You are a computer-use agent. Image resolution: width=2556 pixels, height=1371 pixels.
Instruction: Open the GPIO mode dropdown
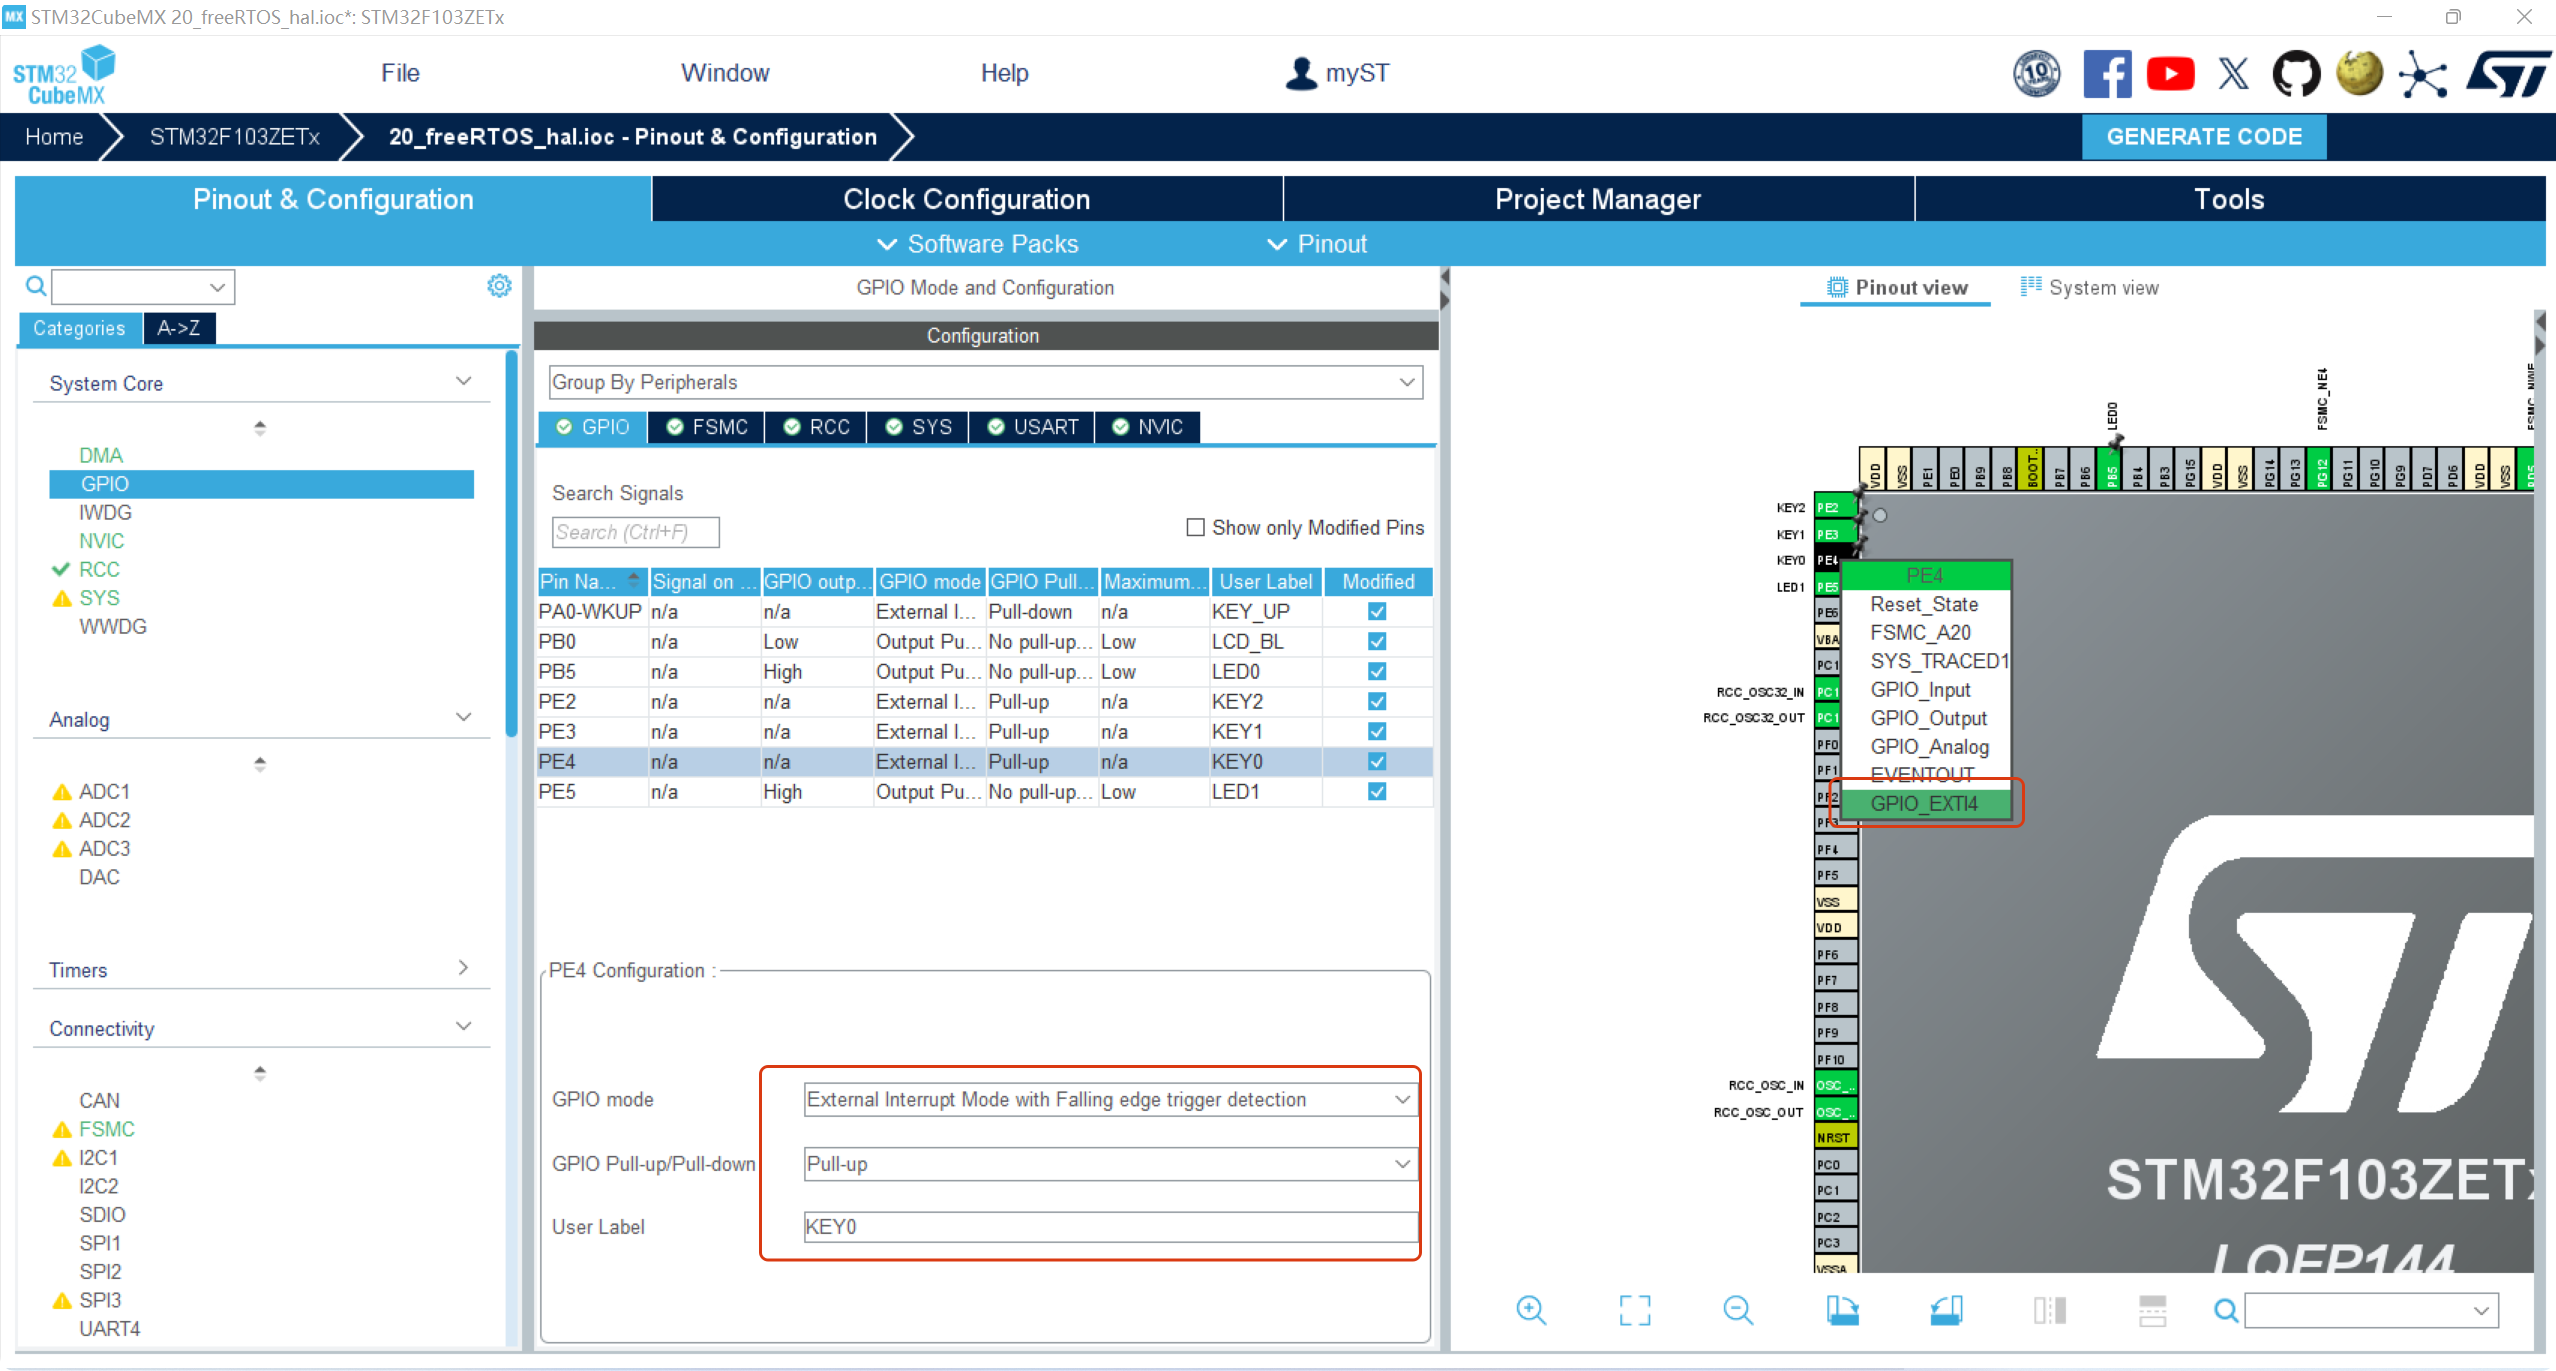1108,1099
